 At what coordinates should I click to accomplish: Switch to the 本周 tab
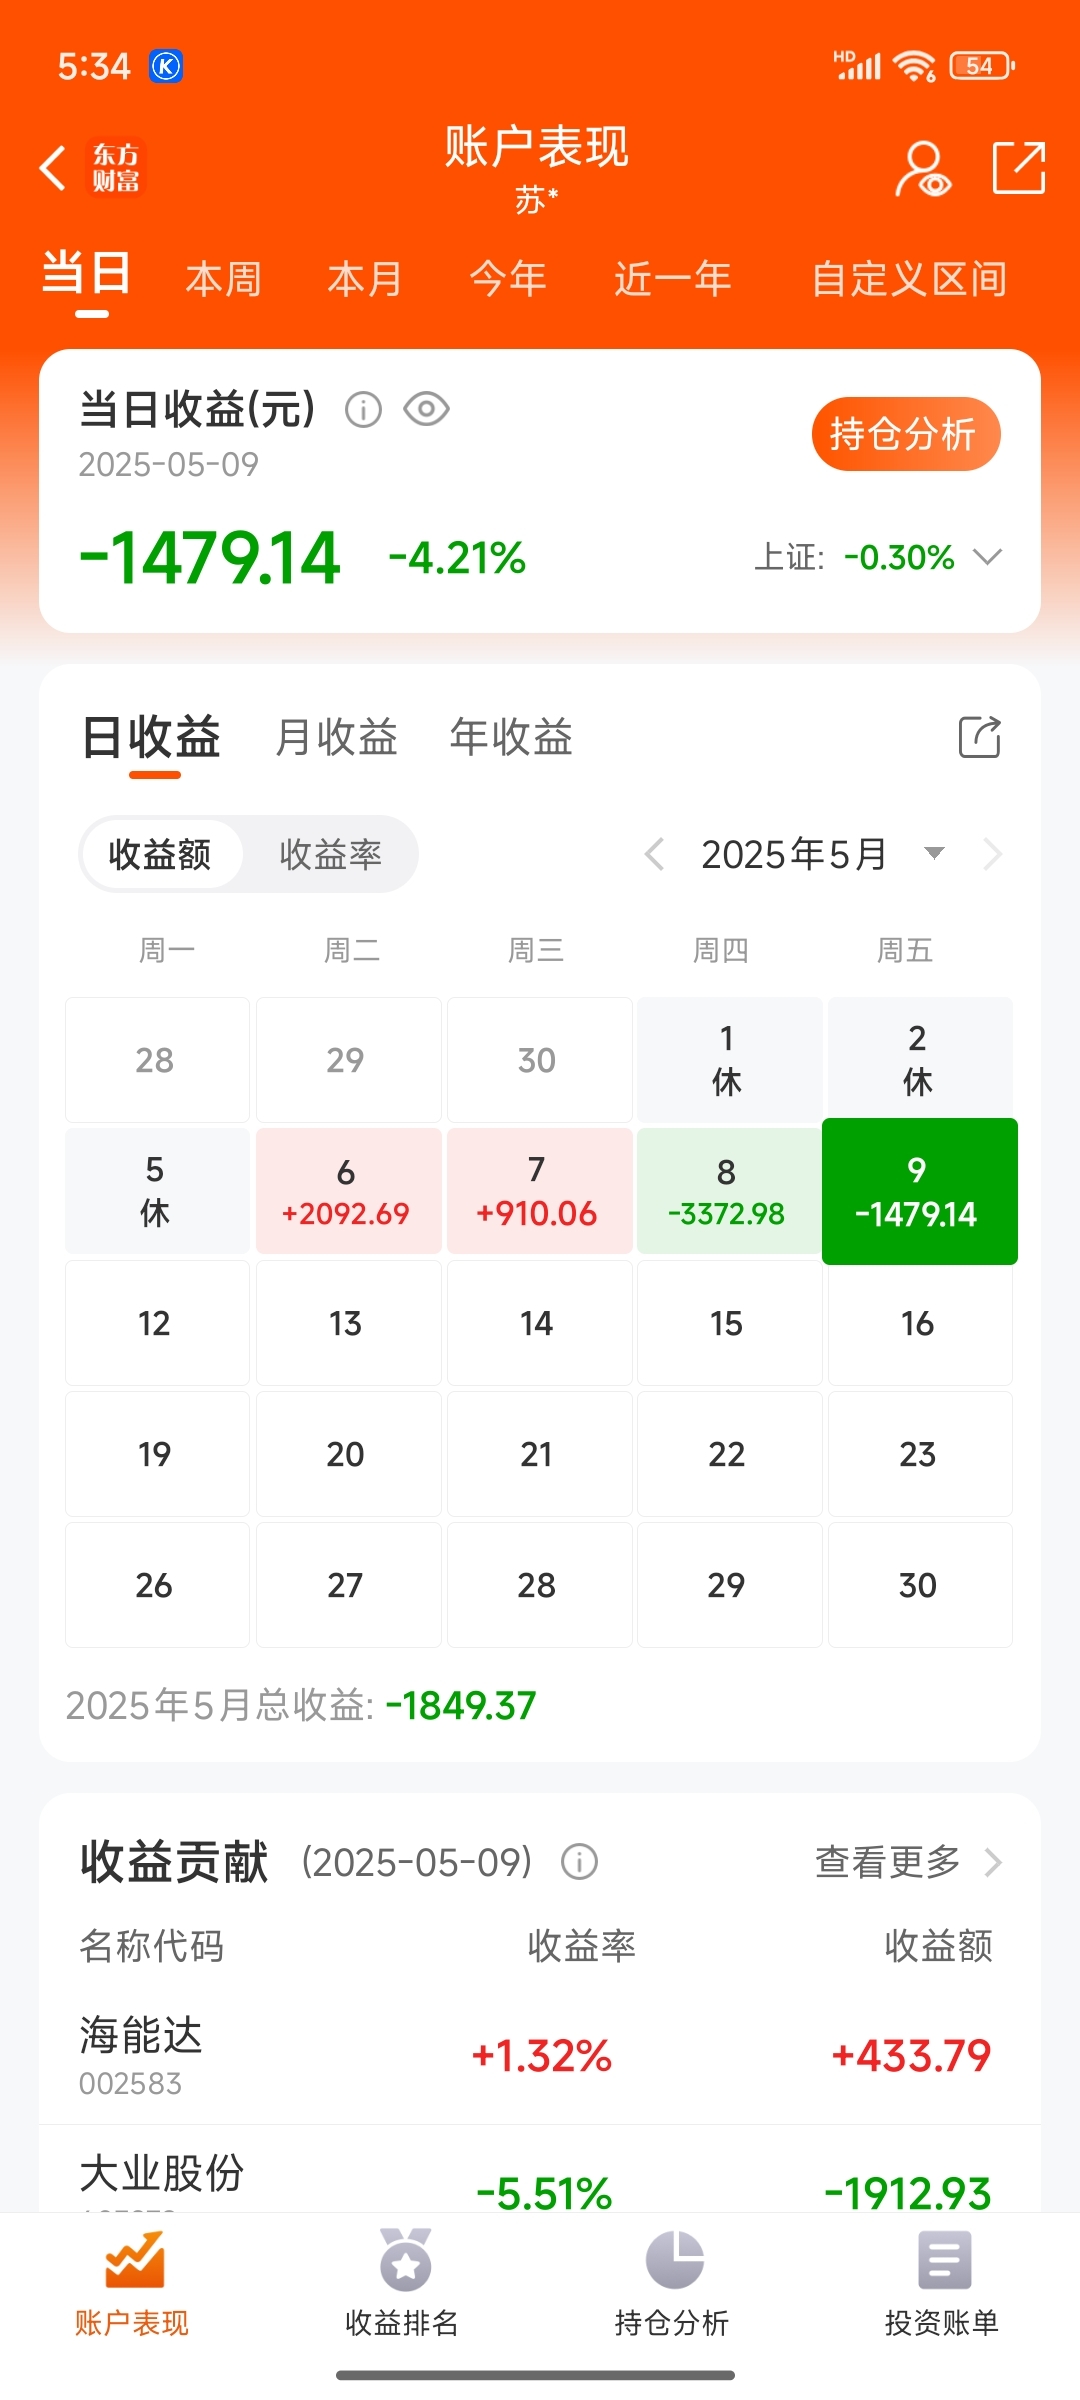coord(224,278)
